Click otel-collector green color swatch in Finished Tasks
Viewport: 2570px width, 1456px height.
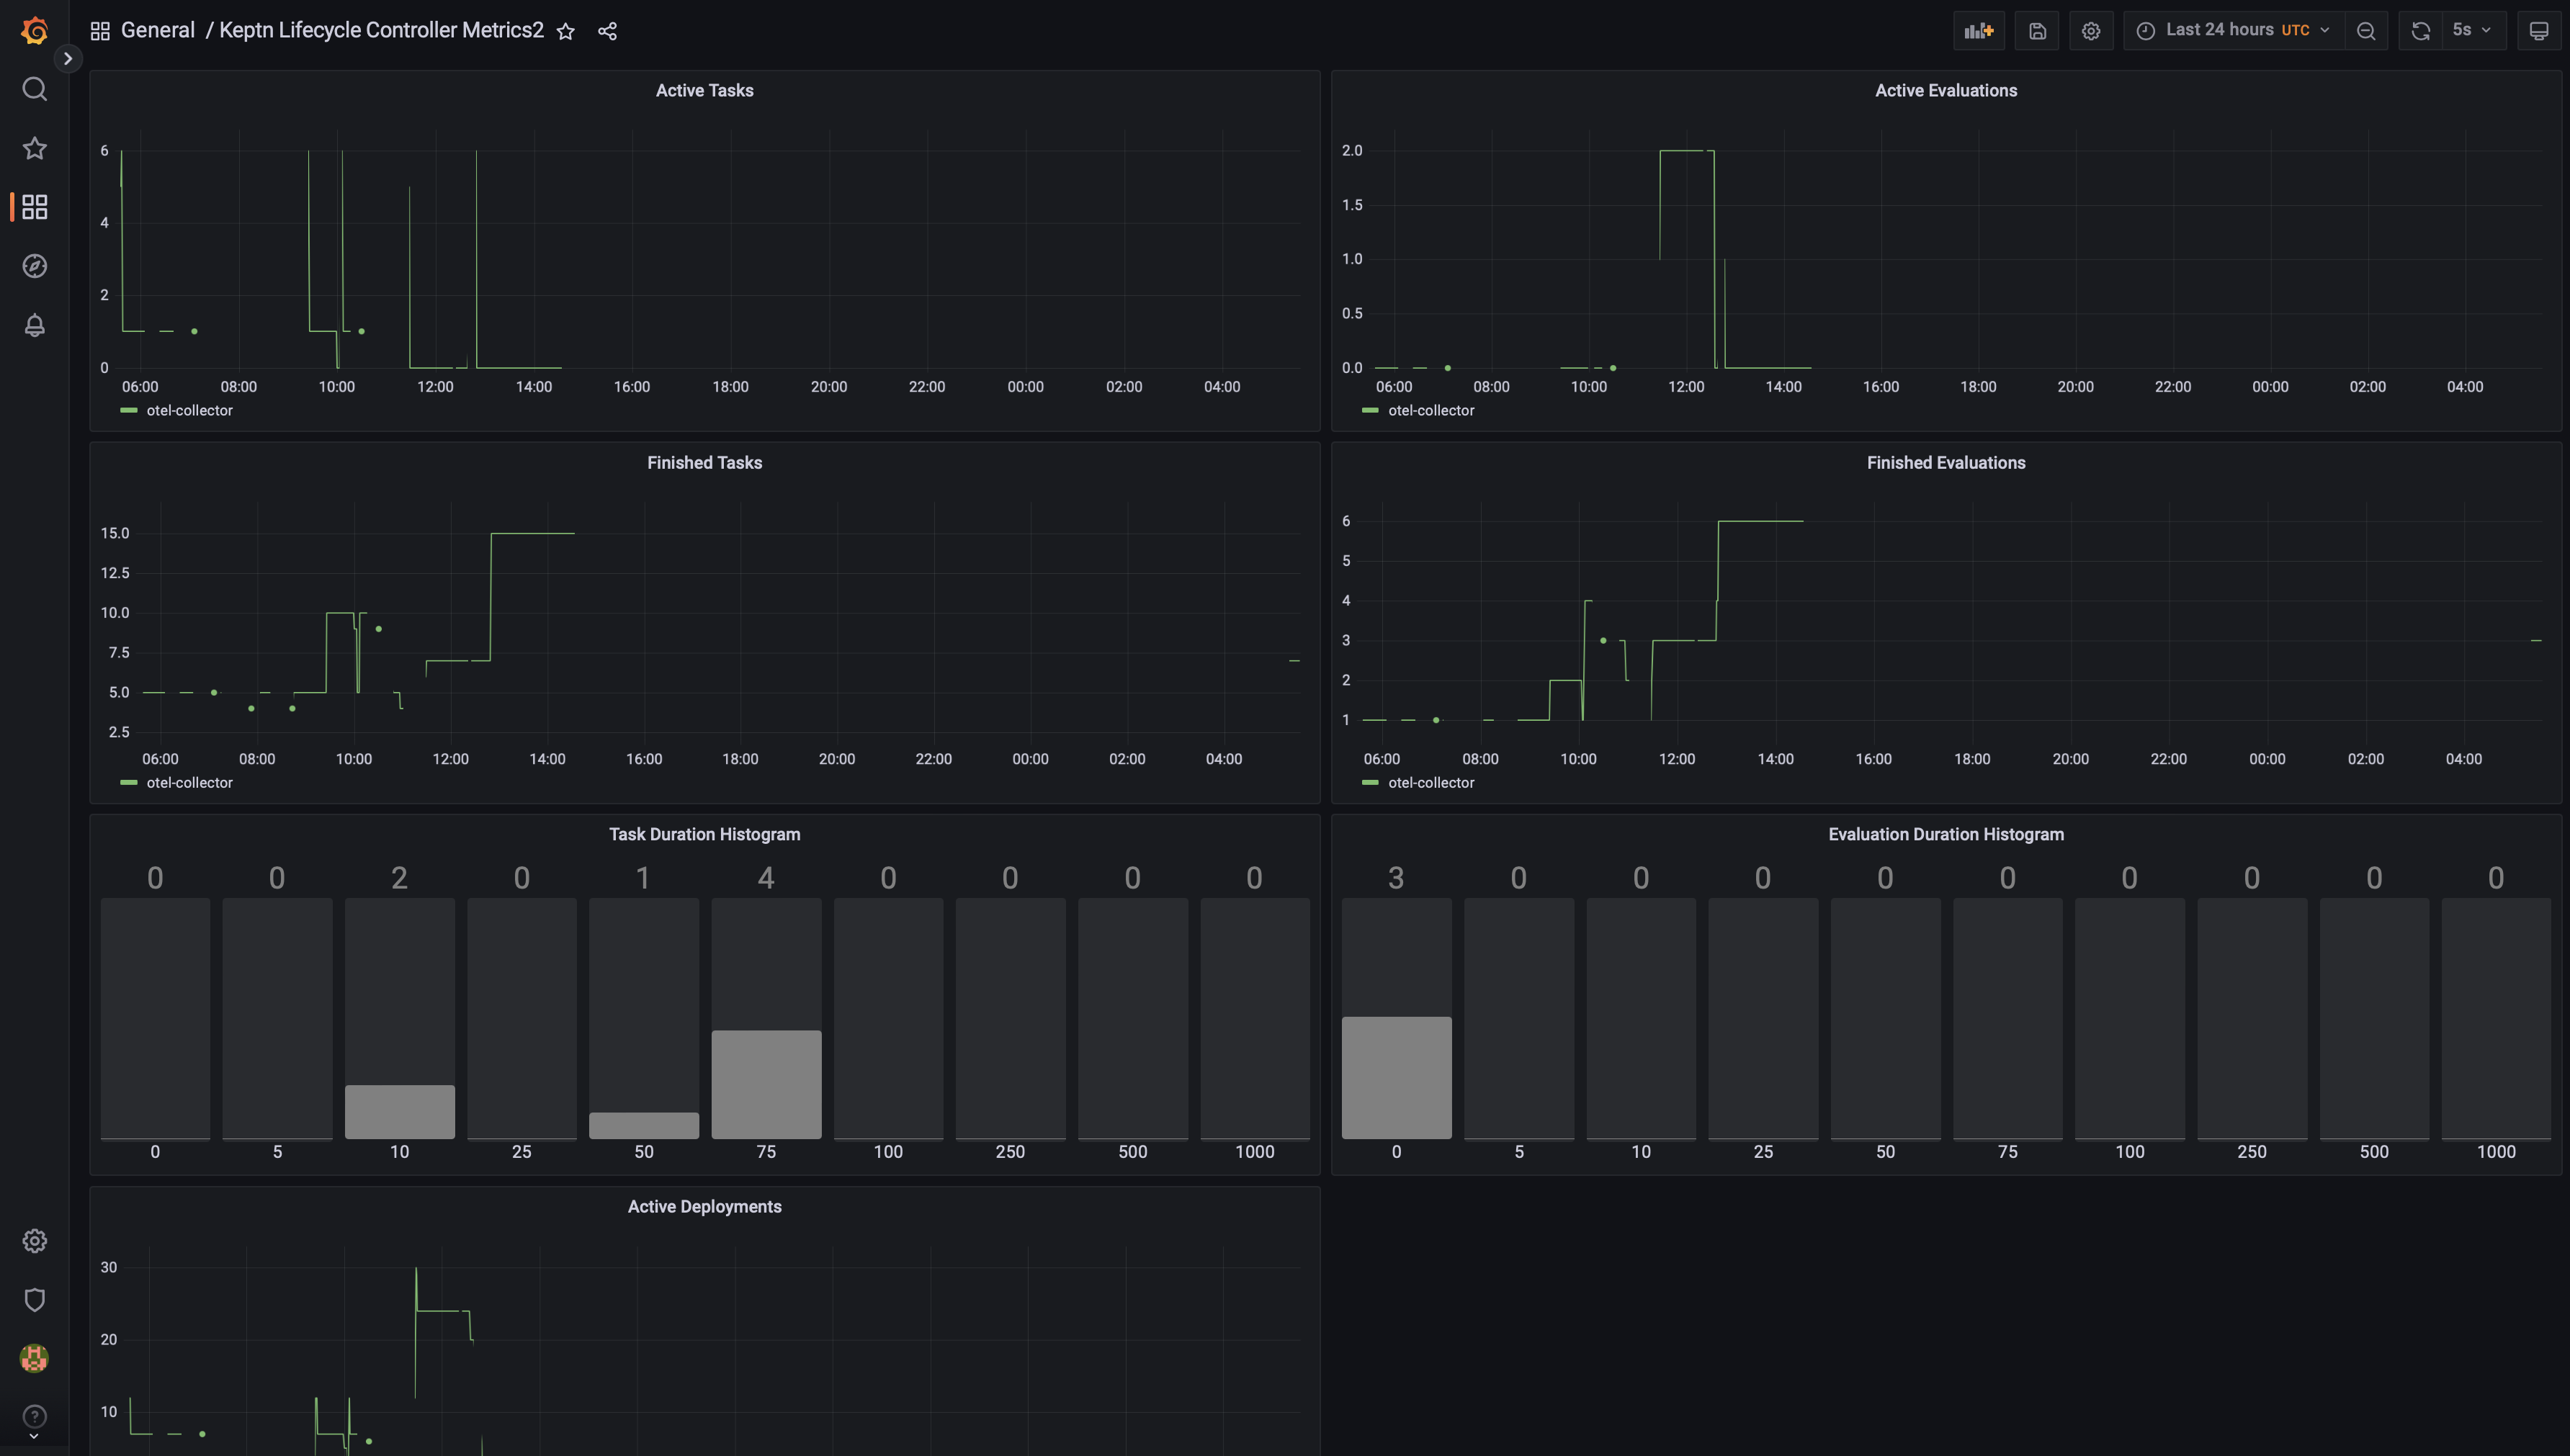[128, 783]
